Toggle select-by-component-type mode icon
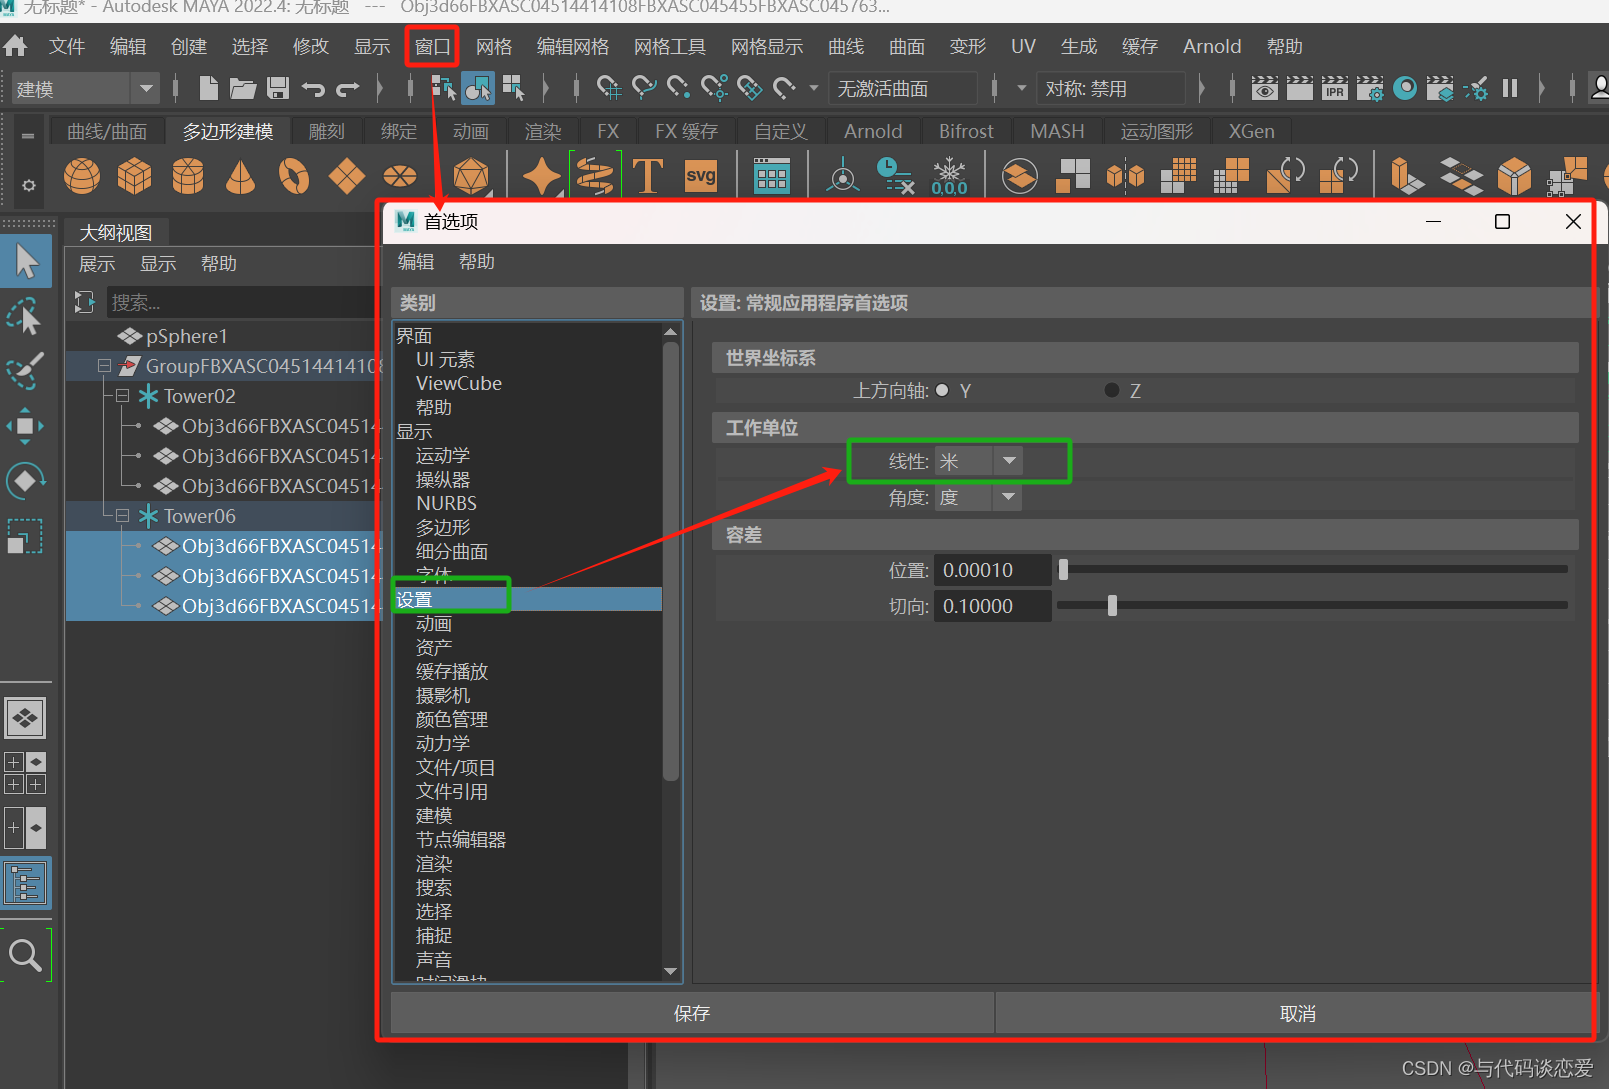Screen dimensions: 1609x1089 tap(514, 89)
